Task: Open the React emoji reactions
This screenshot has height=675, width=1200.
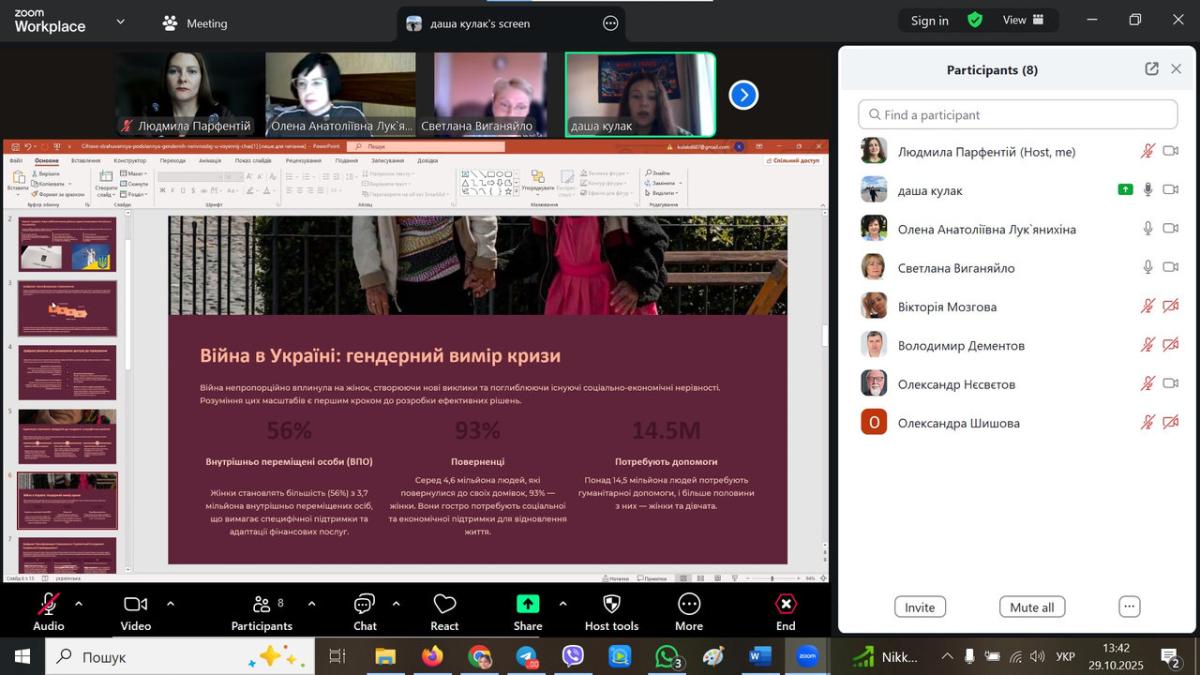Action: click(x=444, y=605)
